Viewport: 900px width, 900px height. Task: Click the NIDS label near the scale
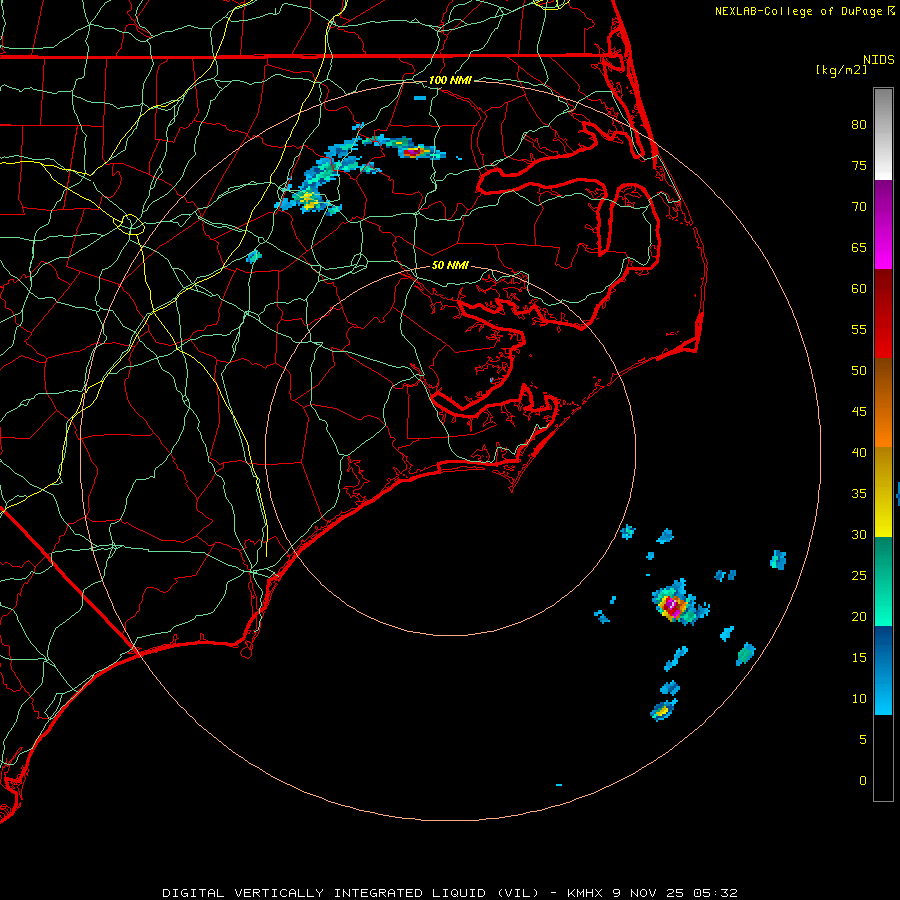(879, 60)
